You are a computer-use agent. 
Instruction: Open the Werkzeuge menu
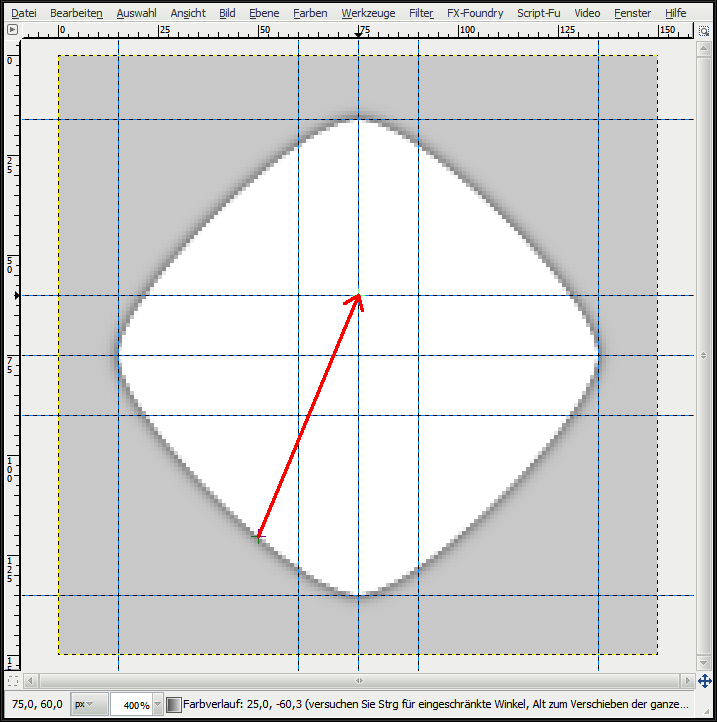(x=368, y=13)
